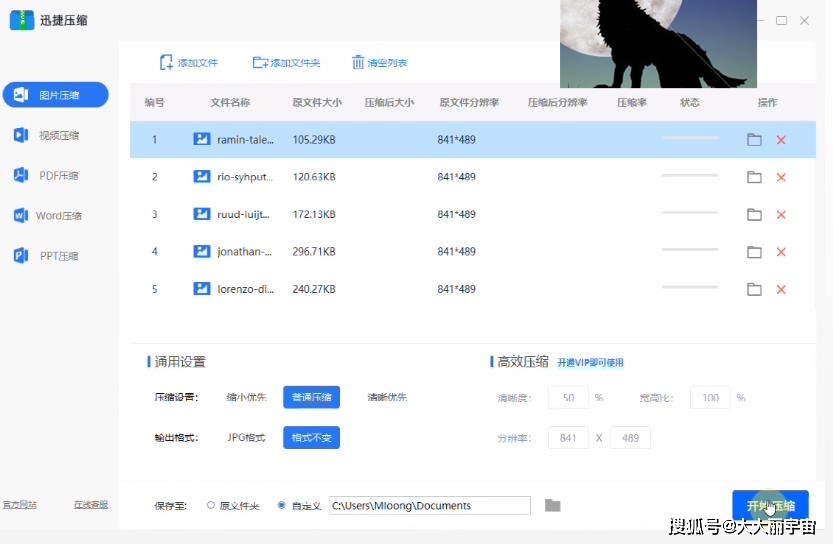The width and height of the screenshot is (833, 544).
Task: Remove the jonathan file from list
Action: coord(781,252)
